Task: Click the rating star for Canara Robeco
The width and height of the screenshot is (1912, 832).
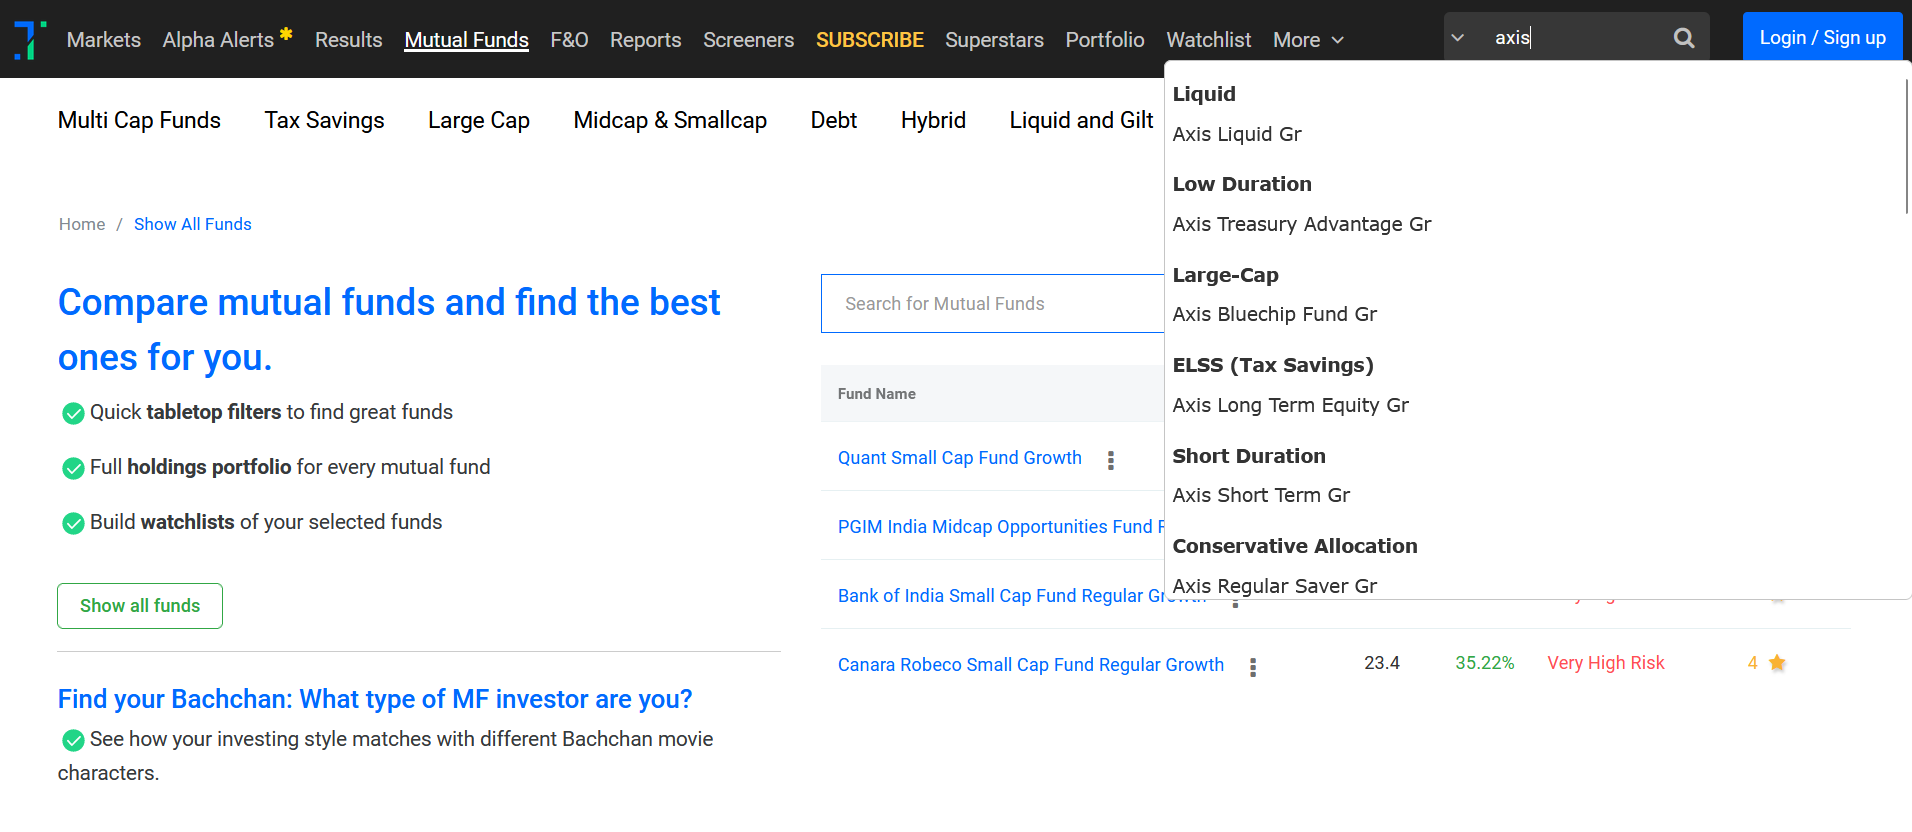Action: [x=1777, y=663]
